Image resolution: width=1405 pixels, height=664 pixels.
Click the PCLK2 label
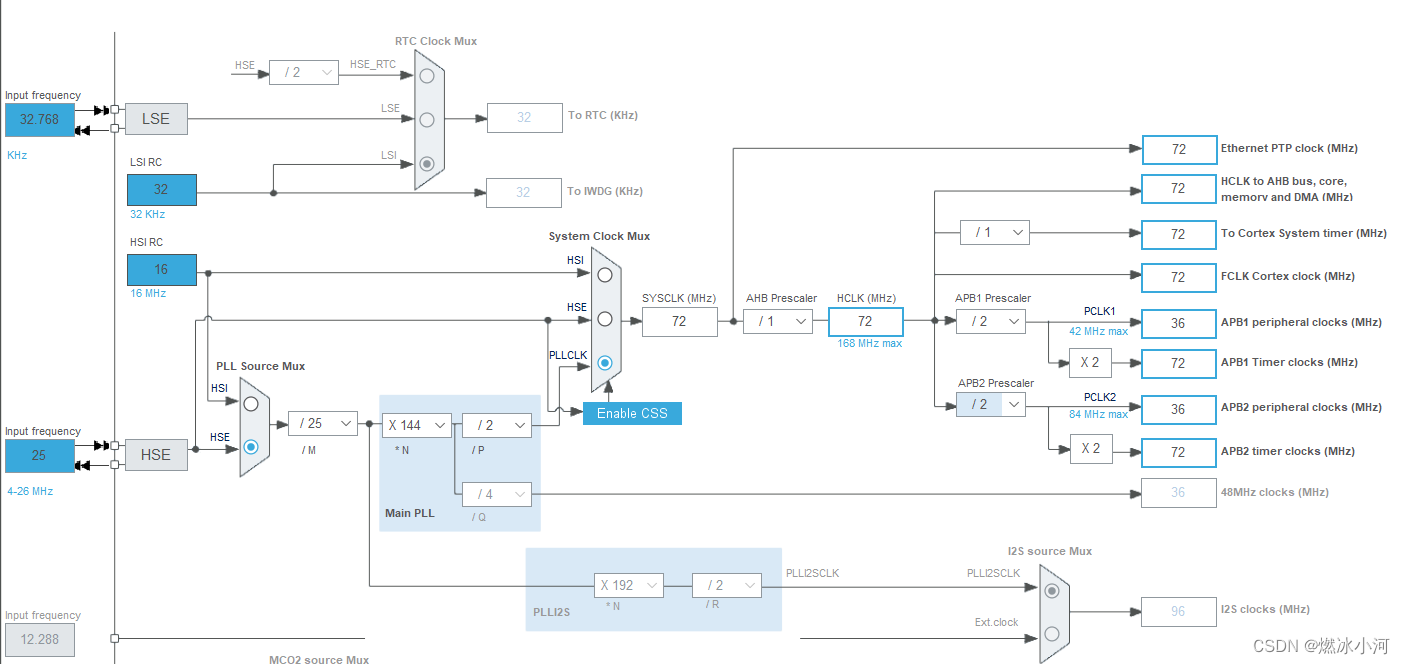point(1100,397)
